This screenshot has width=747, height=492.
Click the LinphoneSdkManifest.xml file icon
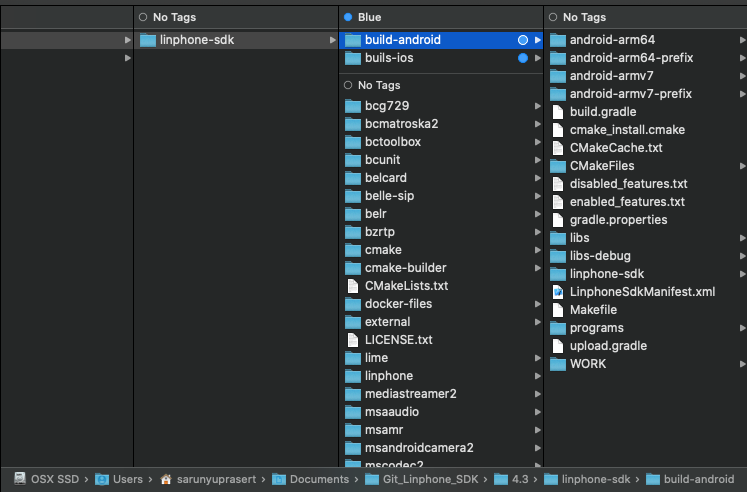pyautogui.click(x=557, y=292)
